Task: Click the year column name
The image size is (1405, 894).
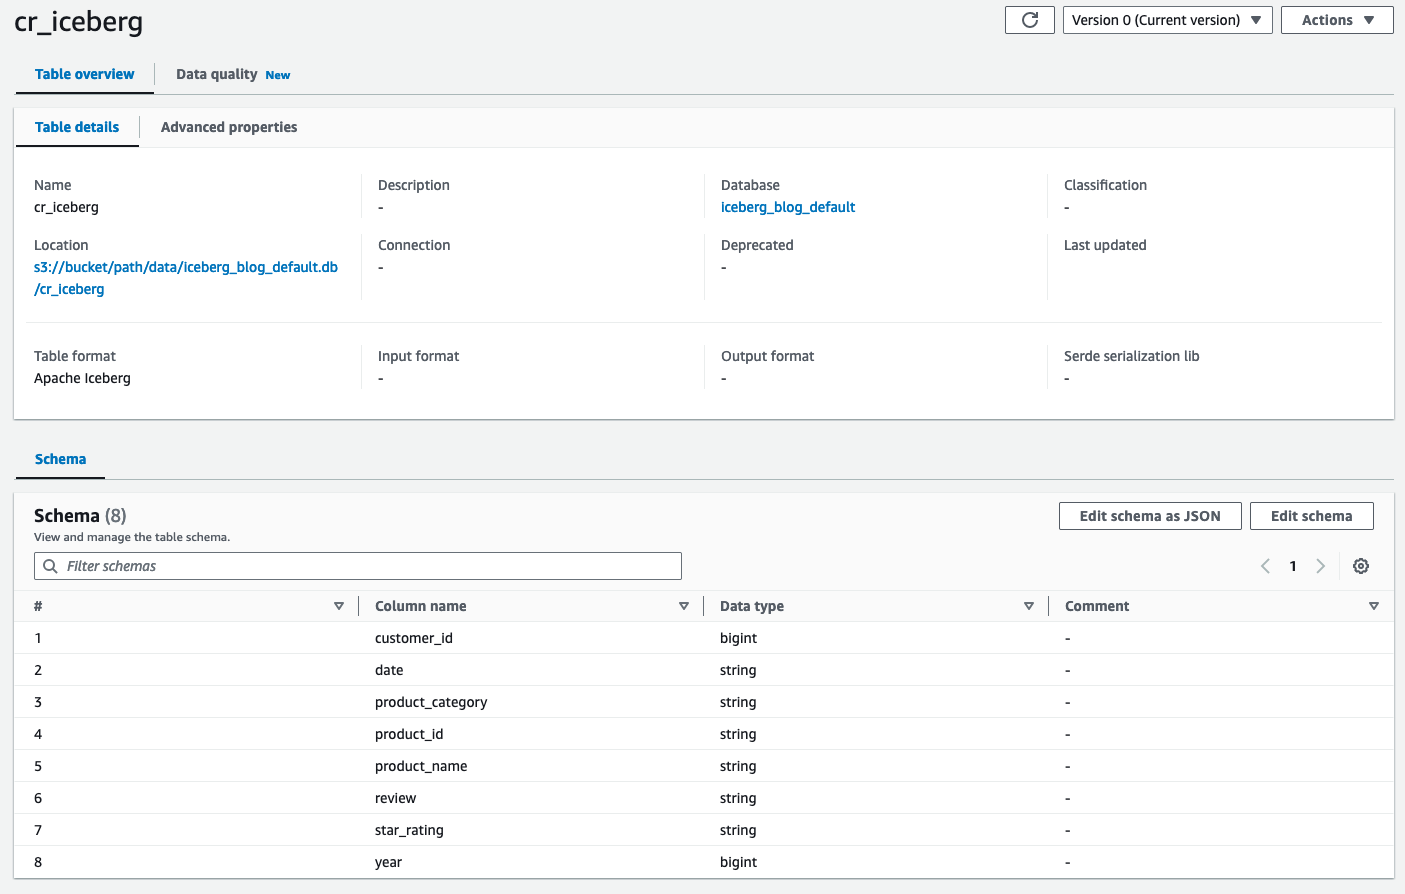Action: 388,862
